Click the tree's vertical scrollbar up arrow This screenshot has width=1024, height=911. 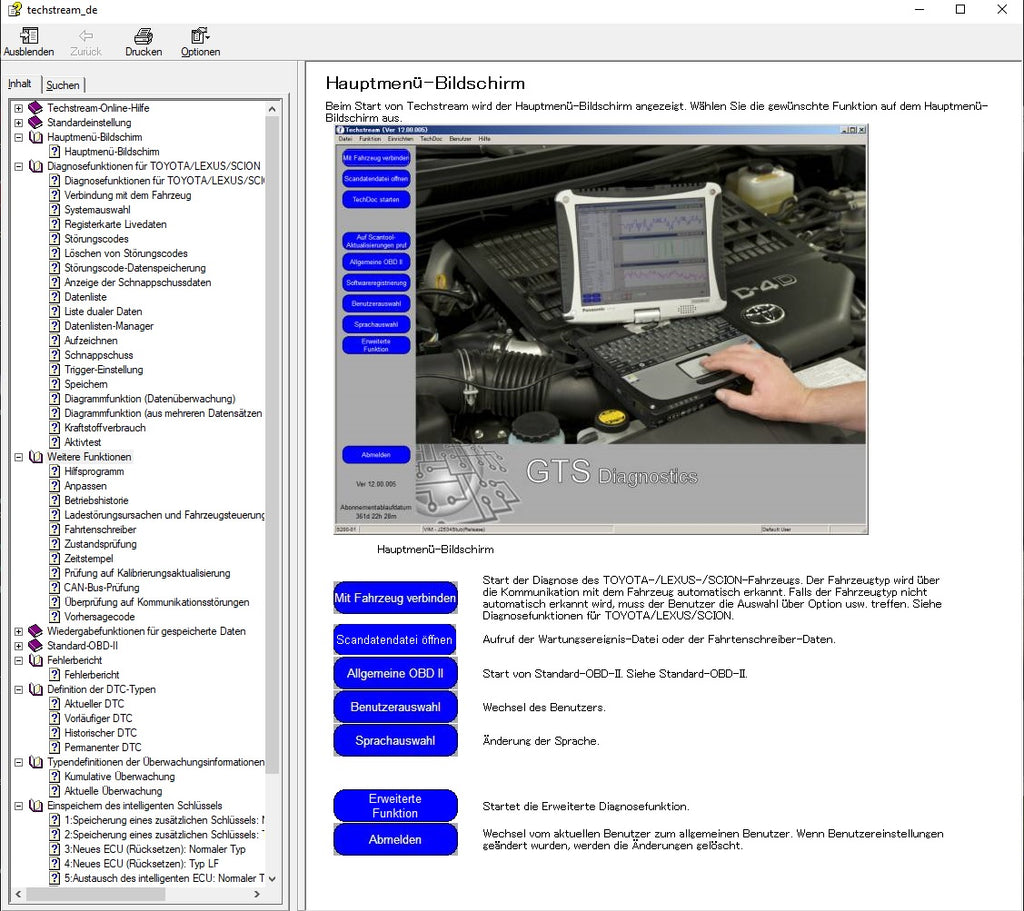272,108
